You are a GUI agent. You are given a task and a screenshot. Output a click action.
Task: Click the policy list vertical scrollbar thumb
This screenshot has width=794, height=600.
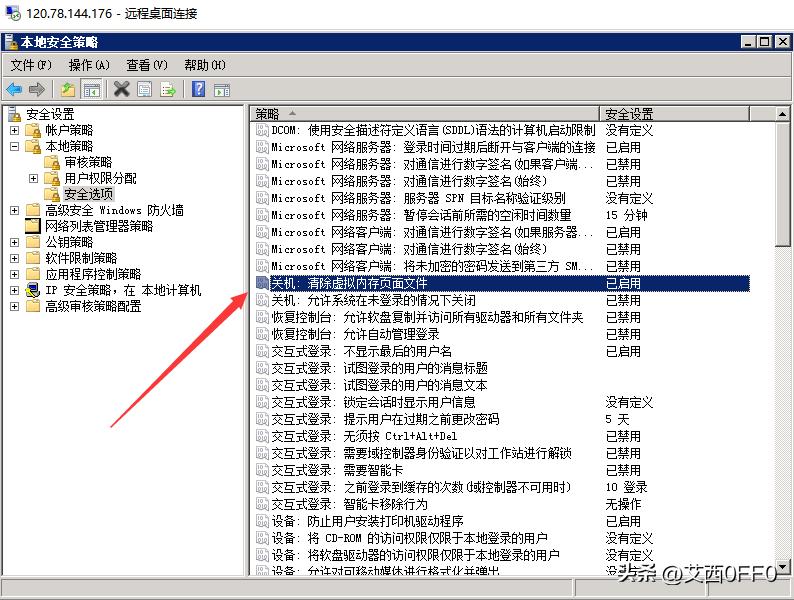click(782, 184)
